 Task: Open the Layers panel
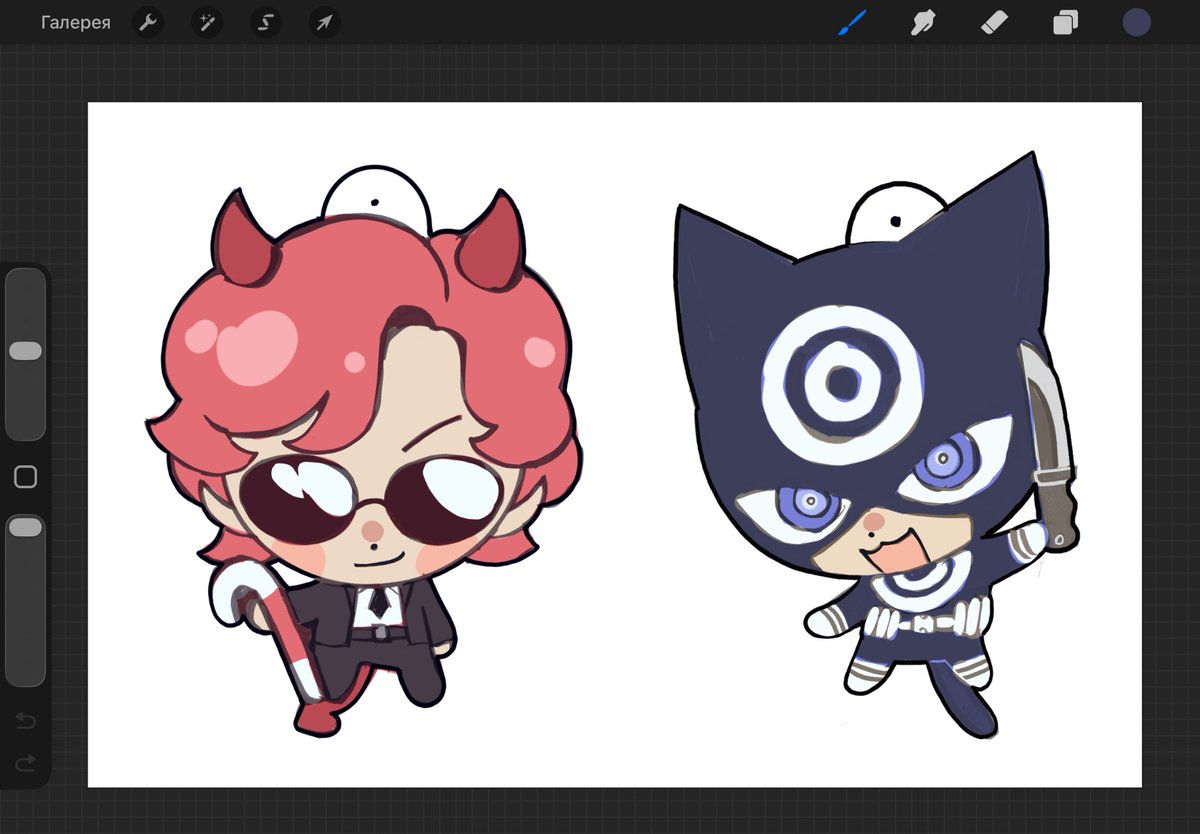[x=1065, y=22]
